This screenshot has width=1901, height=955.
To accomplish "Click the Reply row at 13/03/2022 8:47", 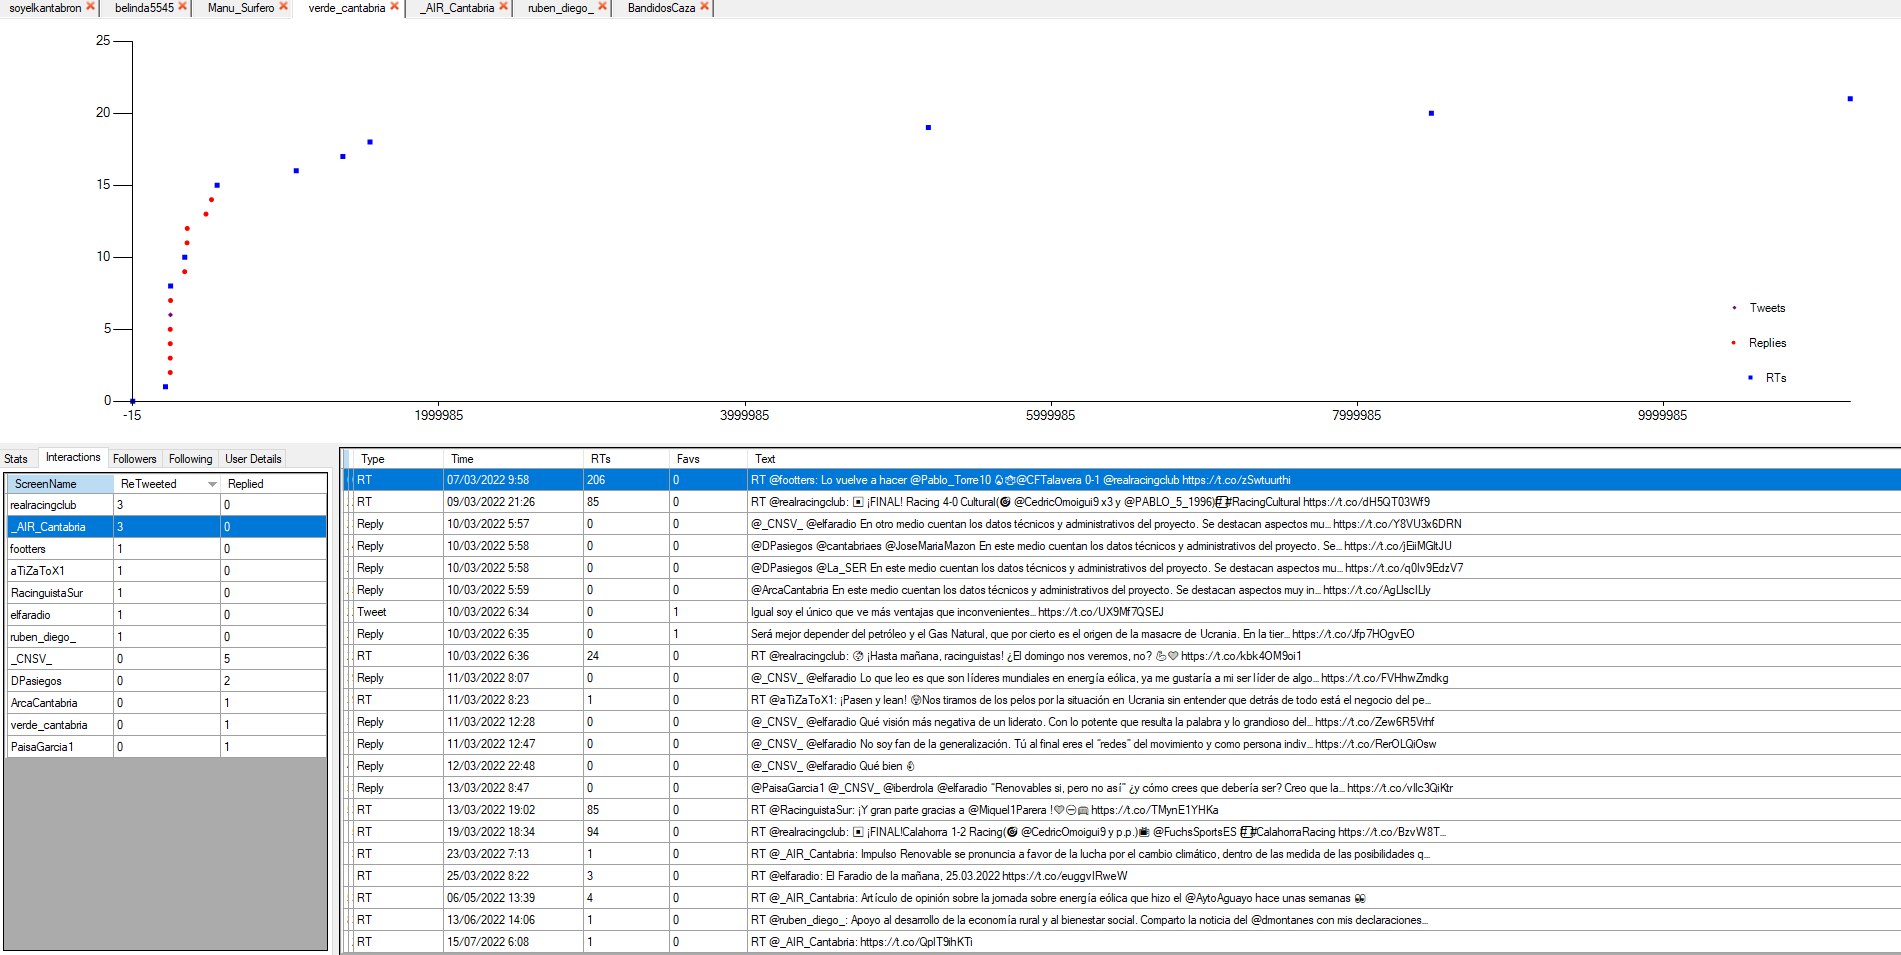I will point(1120,788).
